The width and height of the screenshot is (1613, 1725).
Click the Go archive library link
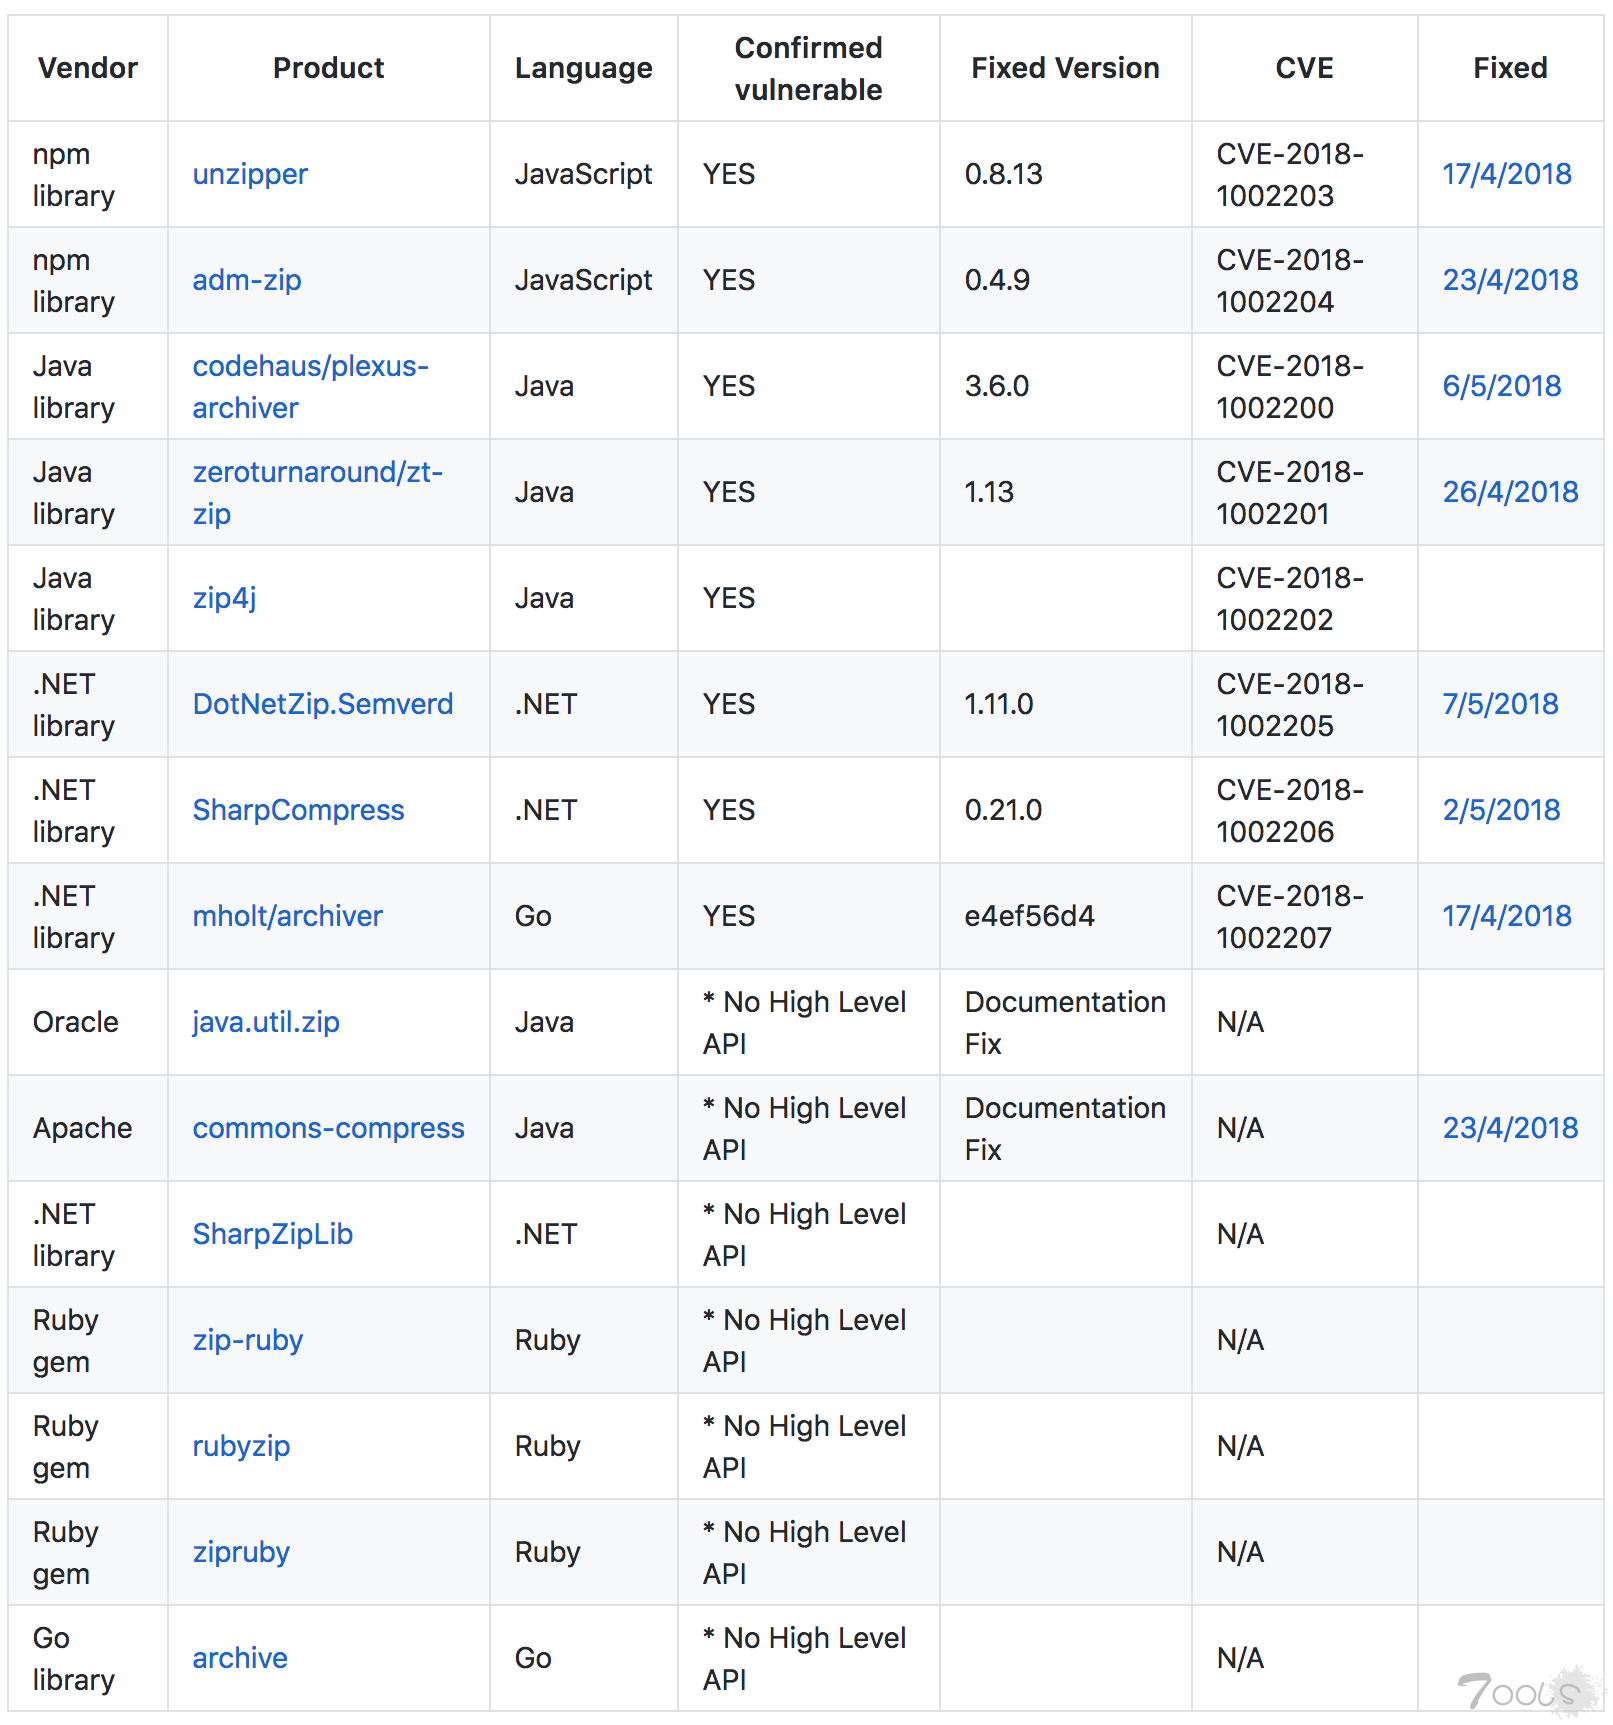tap(240, 1658)
